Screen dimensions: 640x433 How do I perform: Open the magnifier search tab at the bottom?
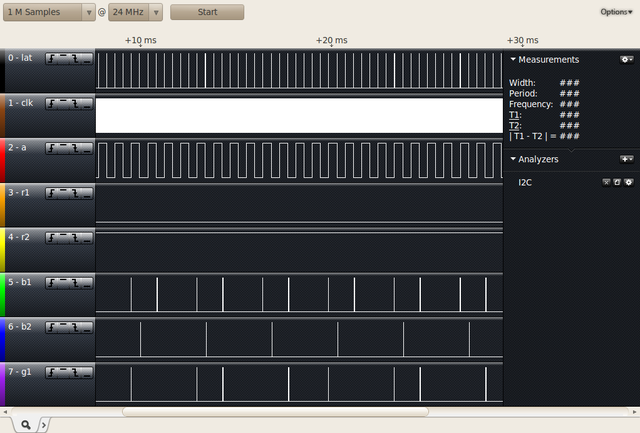25,425
